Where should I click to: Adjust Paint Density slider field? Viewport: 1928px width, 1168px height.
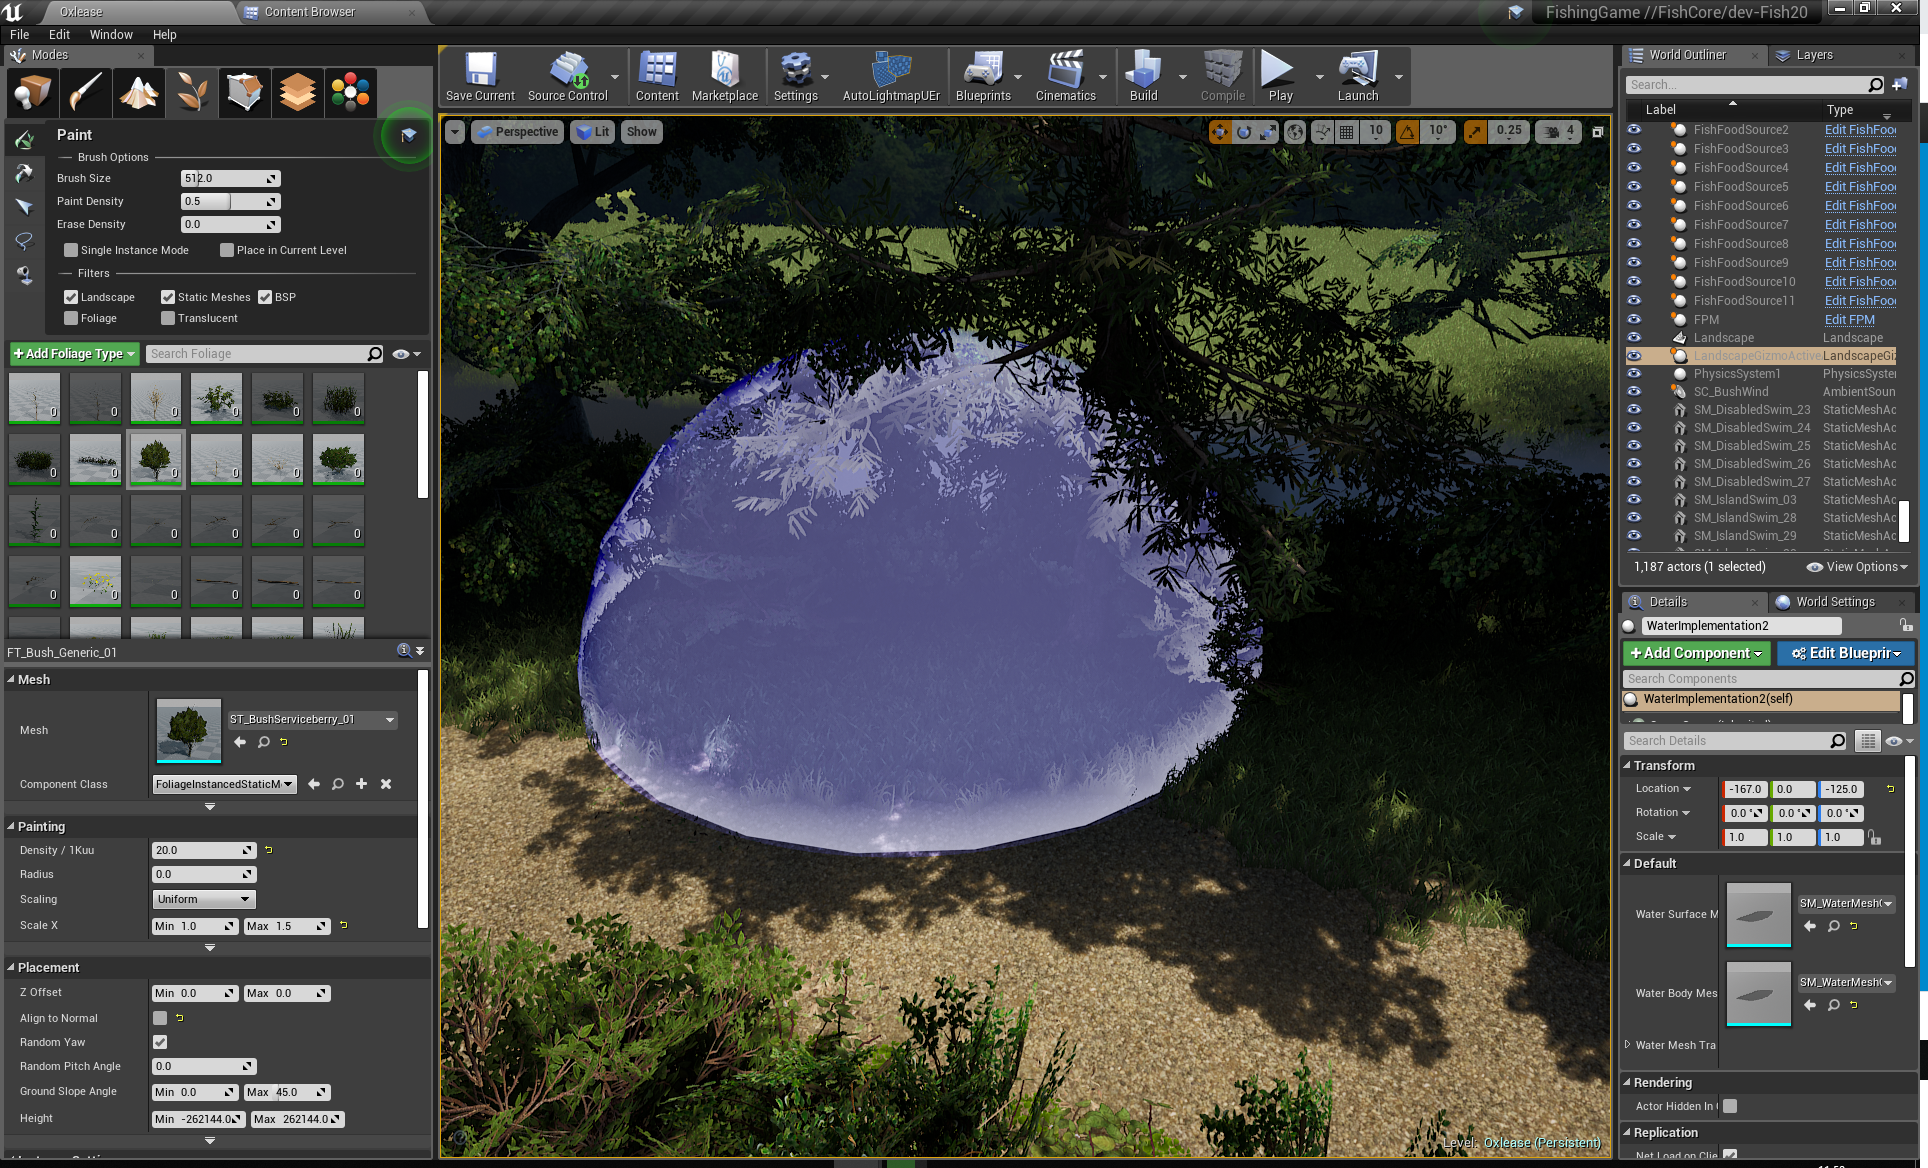click(230, 201)
